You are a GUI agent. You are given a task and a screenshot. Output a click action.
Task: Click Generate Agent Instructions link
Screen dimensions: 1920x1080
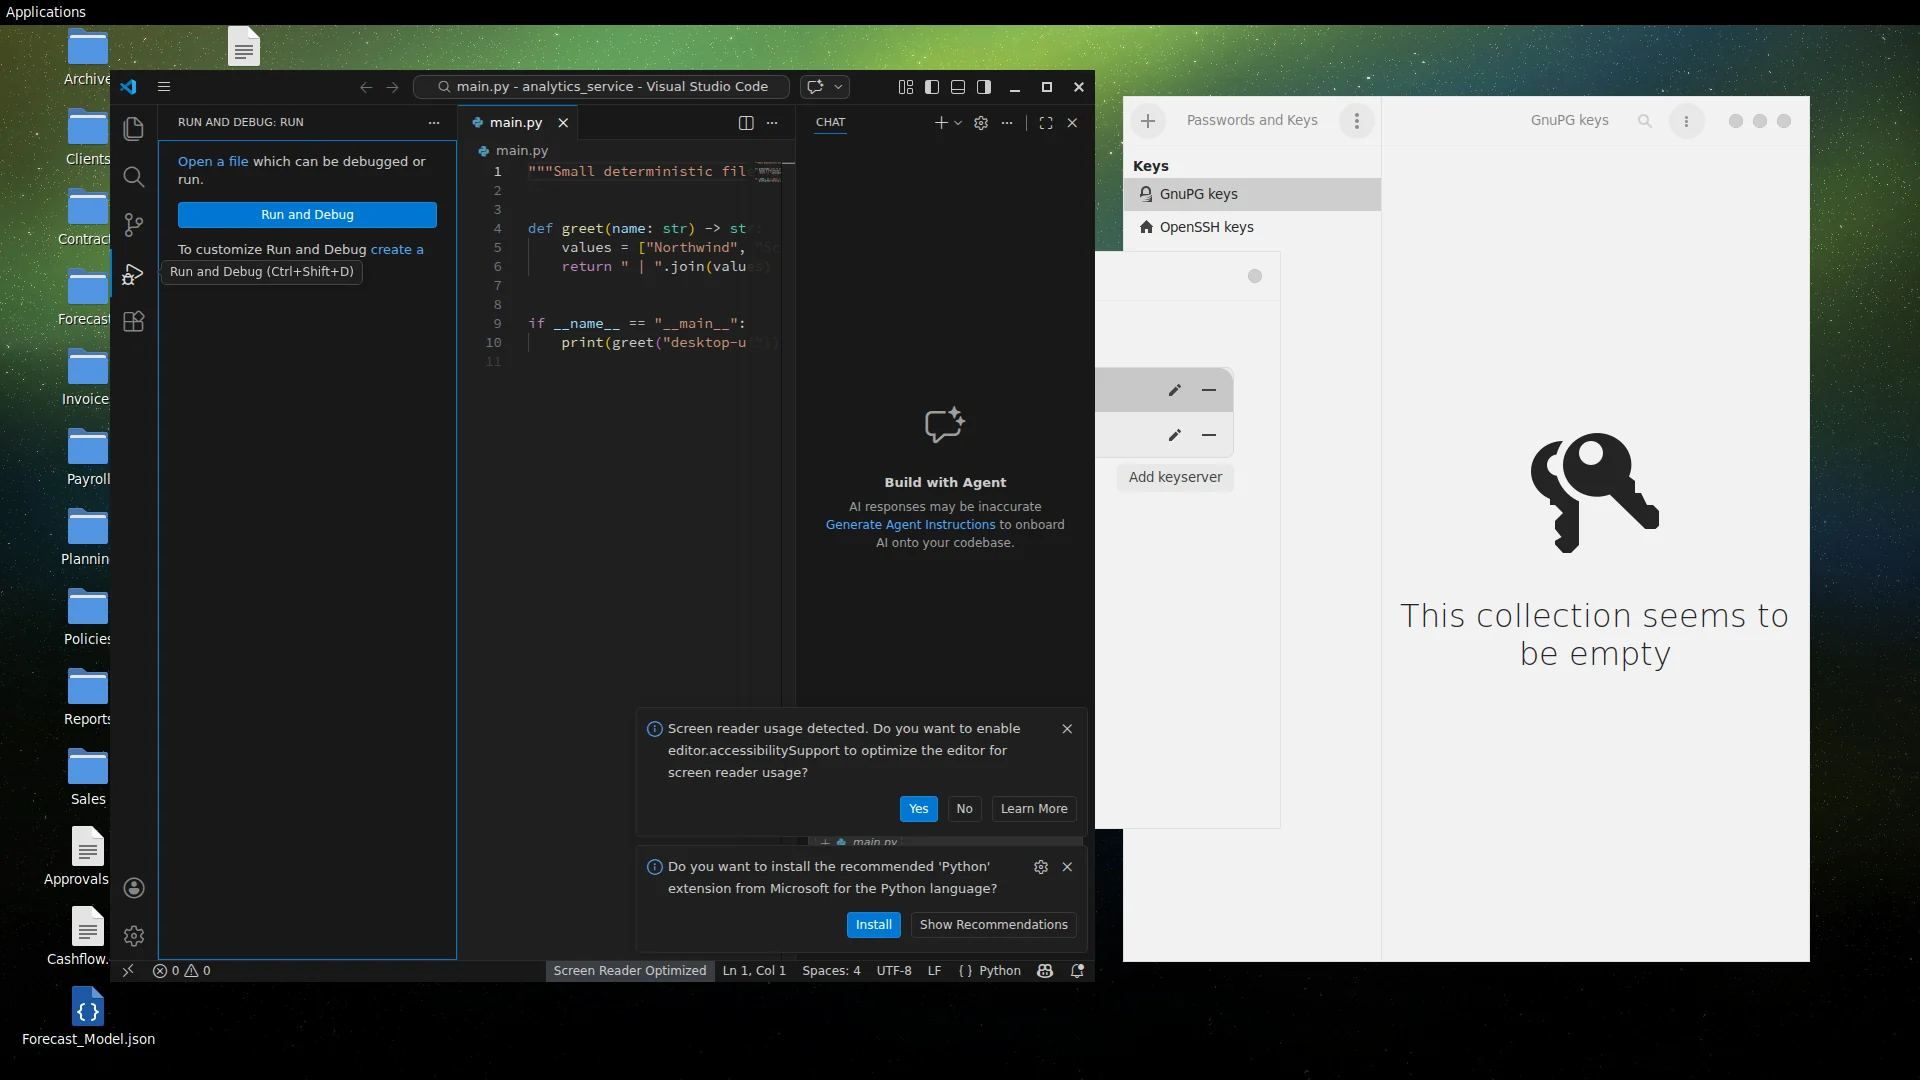(x=910, y=525)
